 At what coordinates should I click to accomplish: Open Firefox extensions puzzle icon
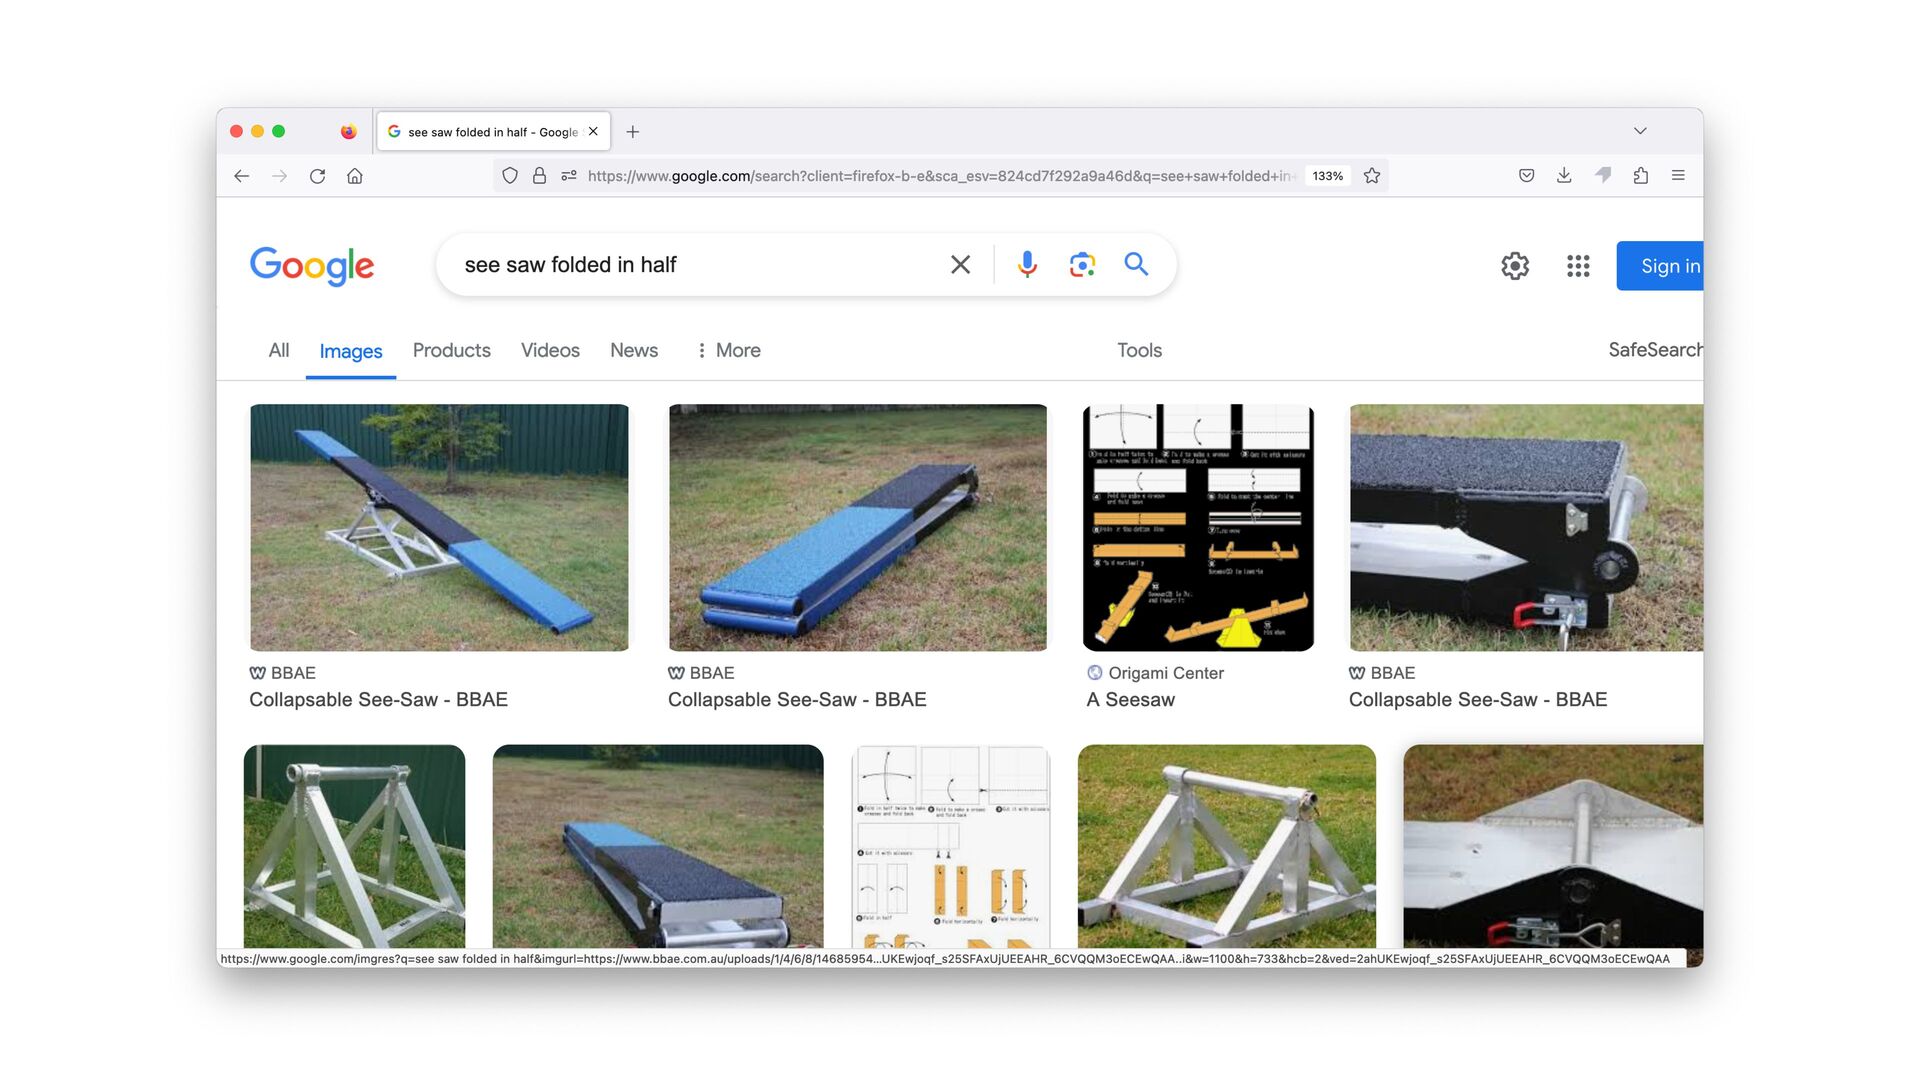coord(1641,176)
